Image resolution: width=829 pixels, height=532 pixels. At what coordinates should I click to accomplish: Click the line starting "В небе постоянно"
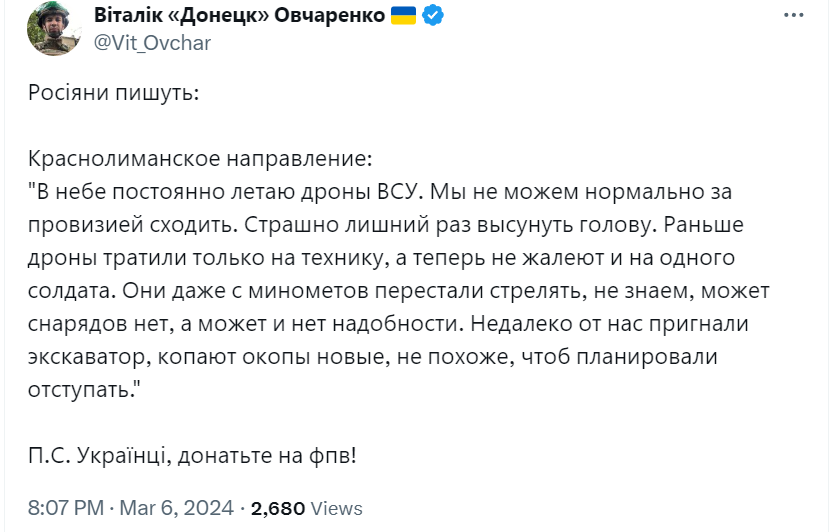click(x=380, y=192)
